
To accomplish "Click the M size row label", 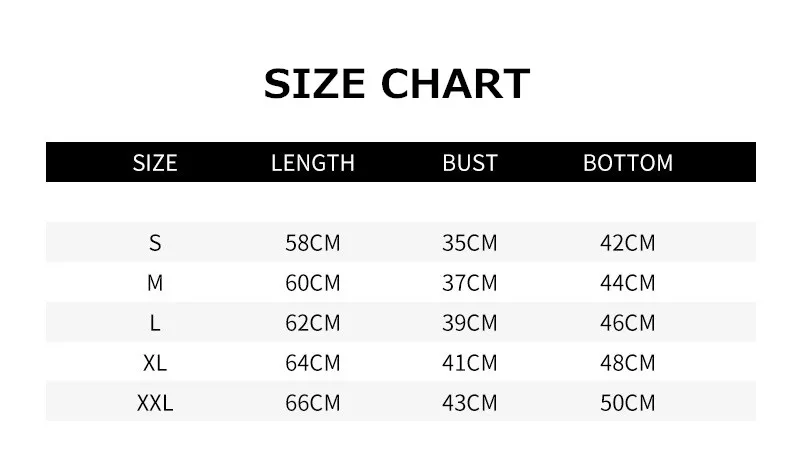I will (x=155, y=283).
